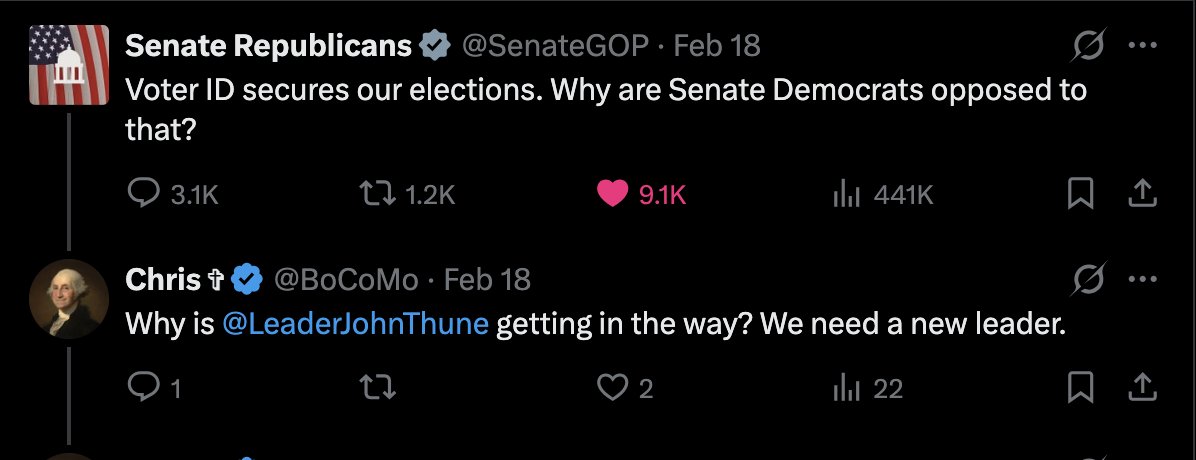Open replies on the Senate Republicans post

pyautogui.click(x=173, y=195)
